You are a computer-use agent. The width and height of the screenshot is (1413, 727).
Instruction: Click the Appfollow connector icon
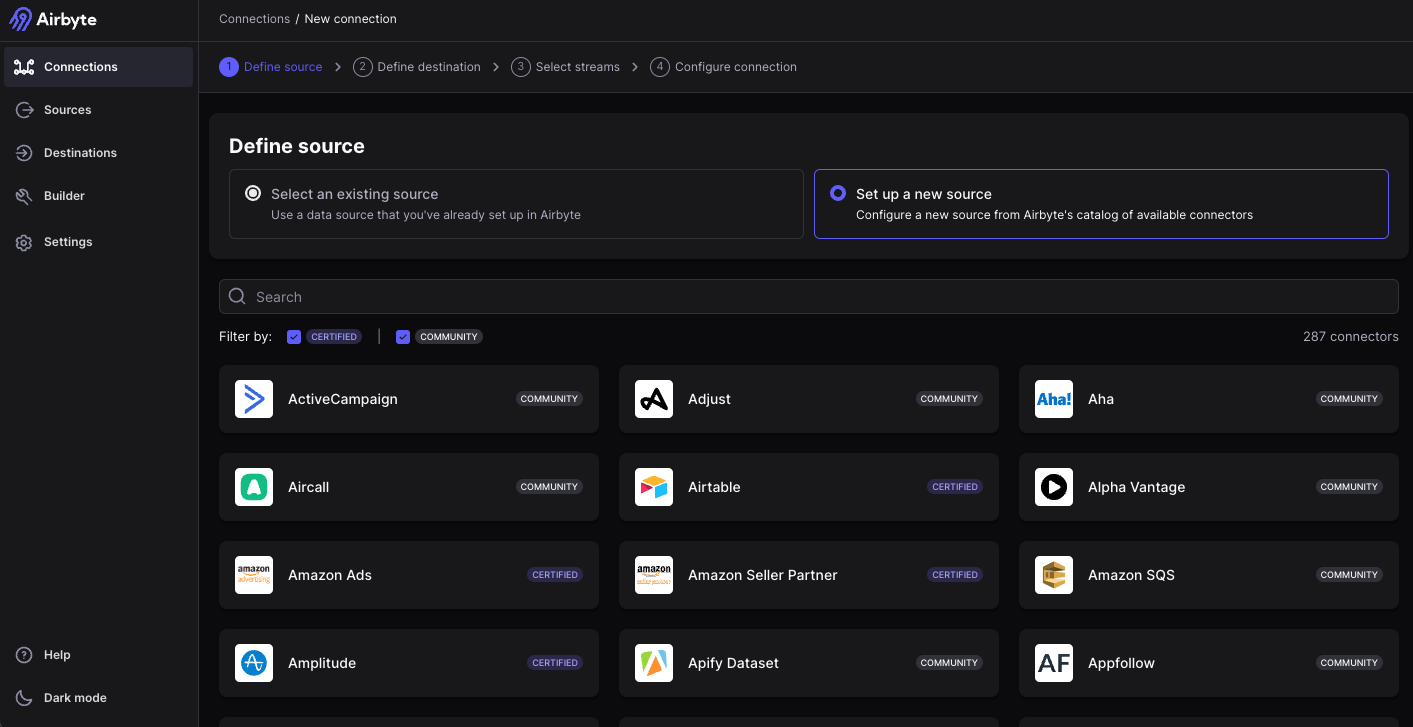1054,663
